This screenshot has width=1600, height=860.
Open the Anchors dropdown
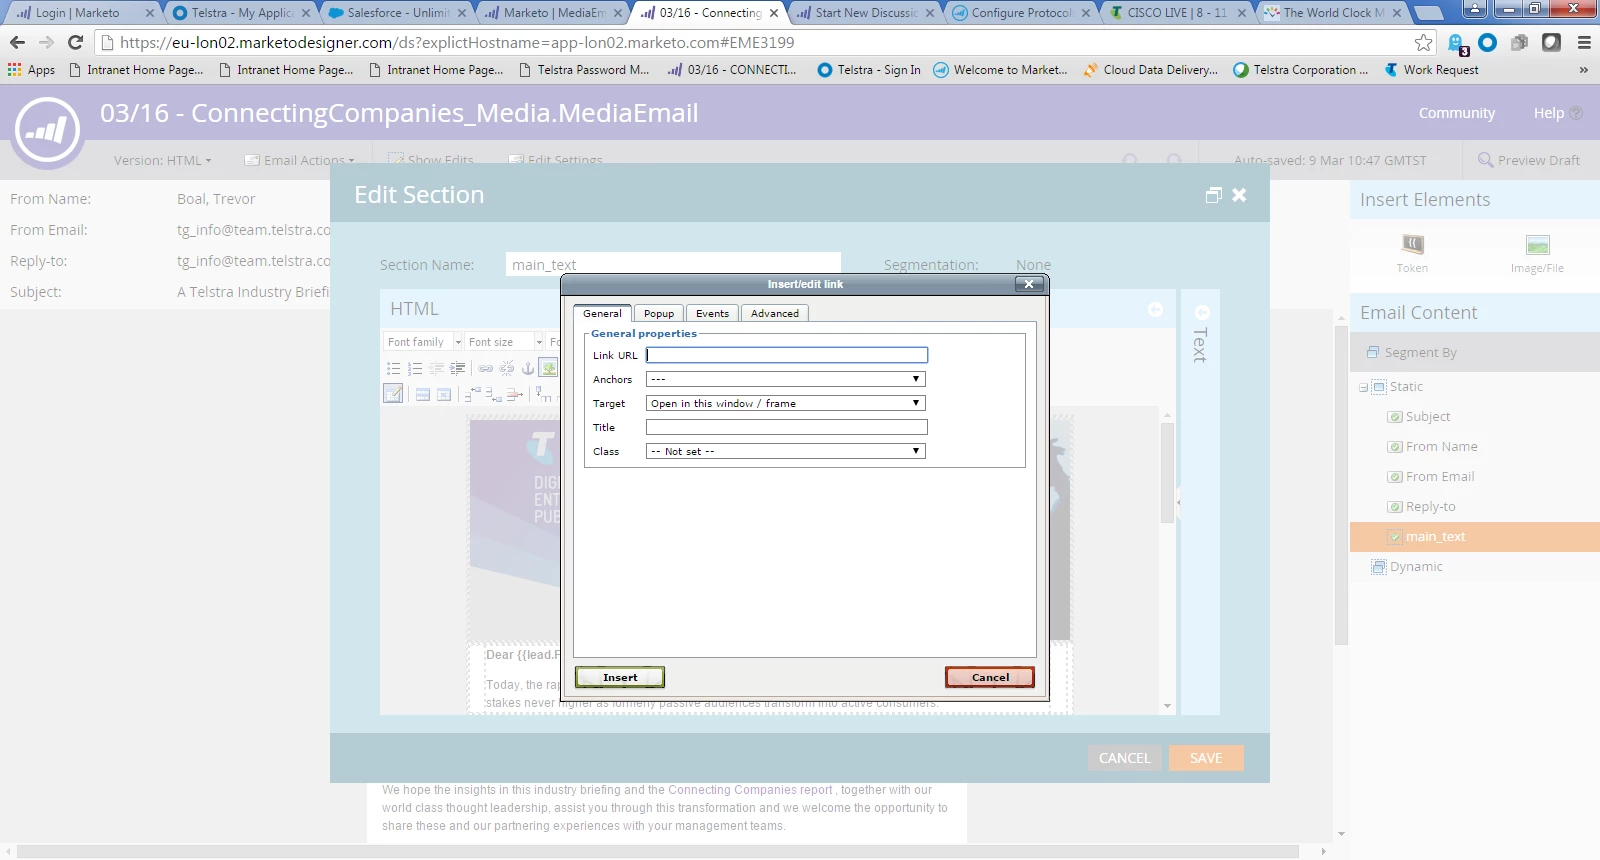tap(786, 379)
